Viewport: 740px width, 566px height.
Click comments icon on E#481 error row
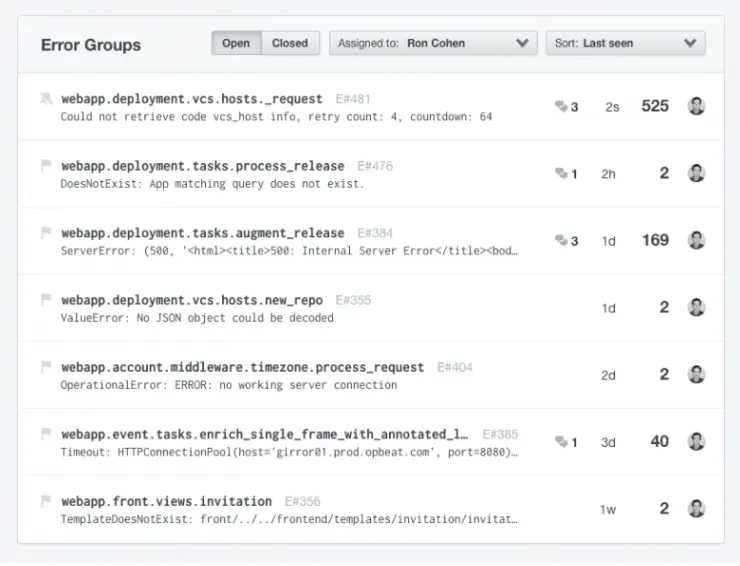tap(562, 107)
